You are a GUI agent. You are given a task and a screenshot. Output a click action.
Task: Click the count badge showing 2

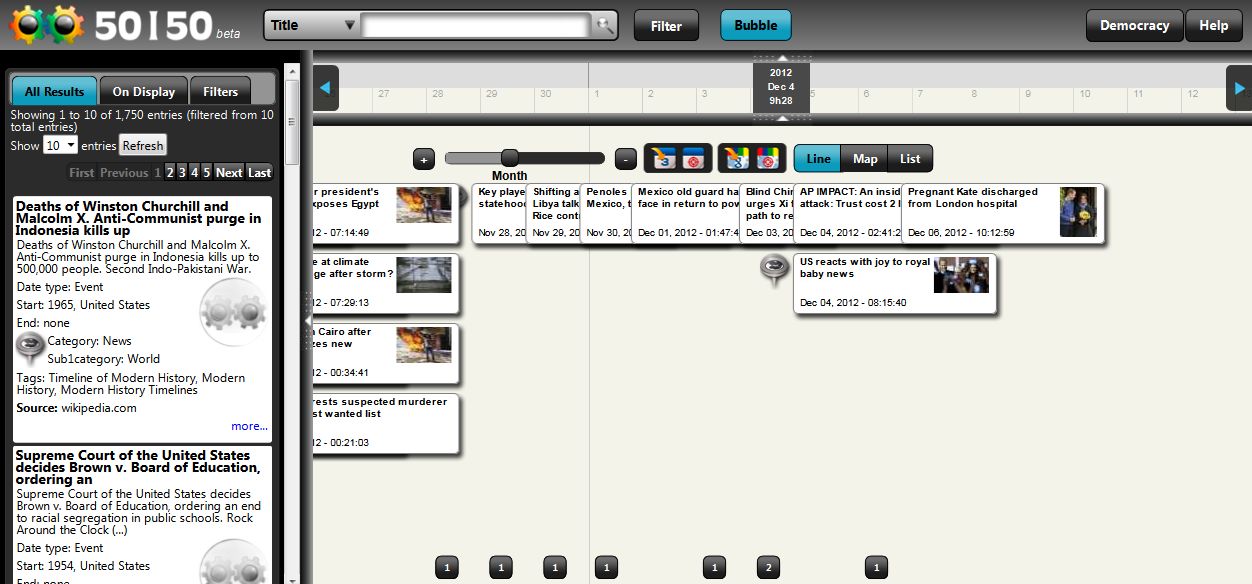[x=768, y=567]
